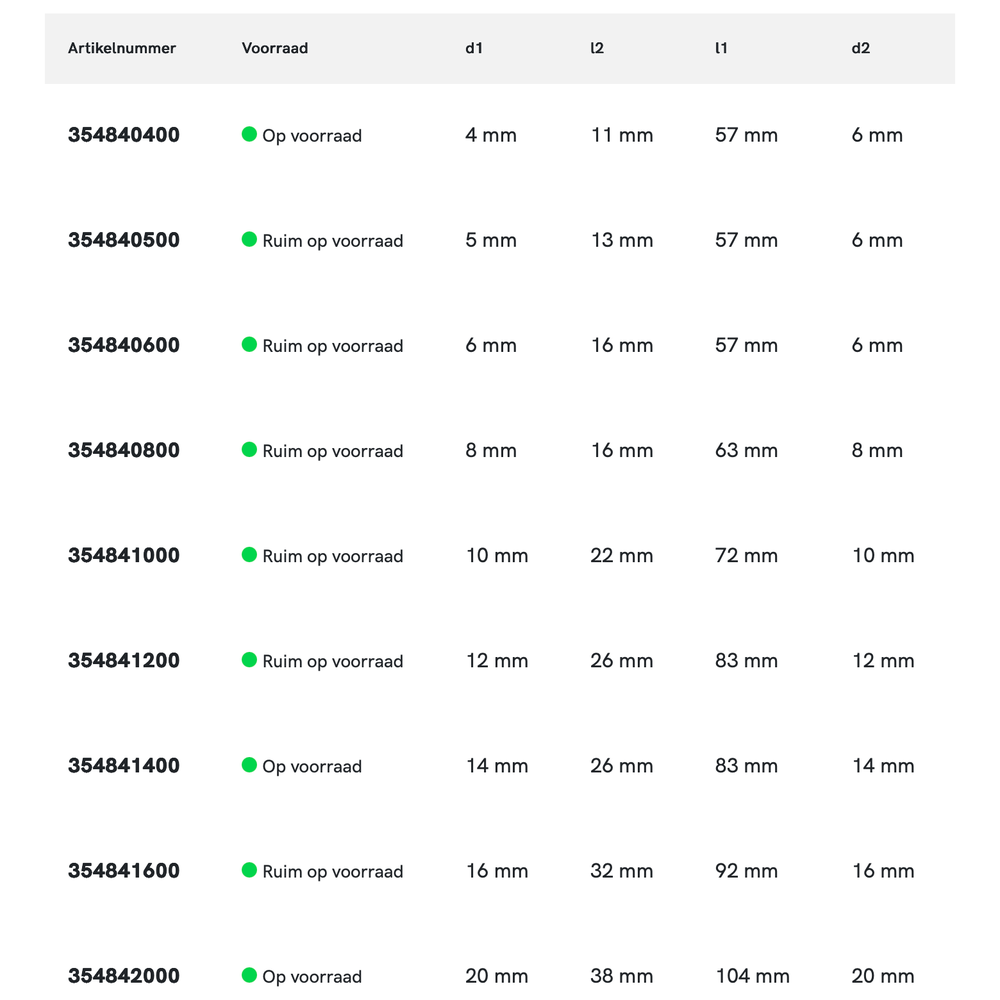This screenshot has height=1000, width=1000.
Task: Click green stock dot for article 354840400
Action: pos(250,134)
